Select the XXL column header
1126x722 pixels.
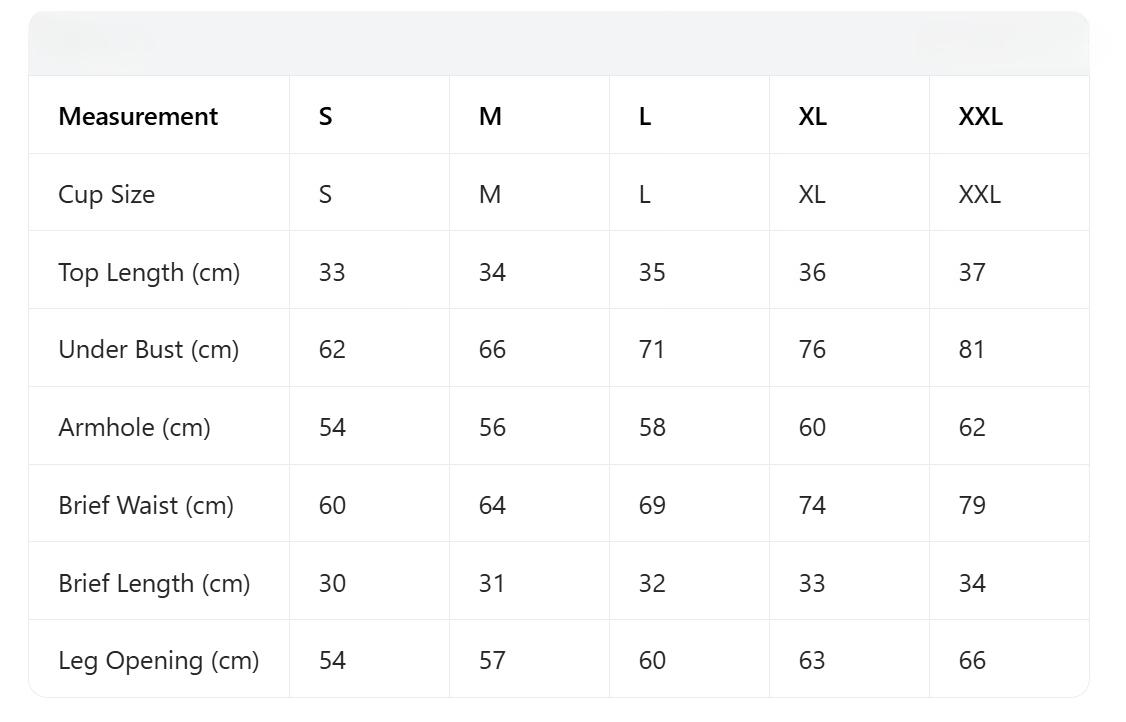(980, 116)
